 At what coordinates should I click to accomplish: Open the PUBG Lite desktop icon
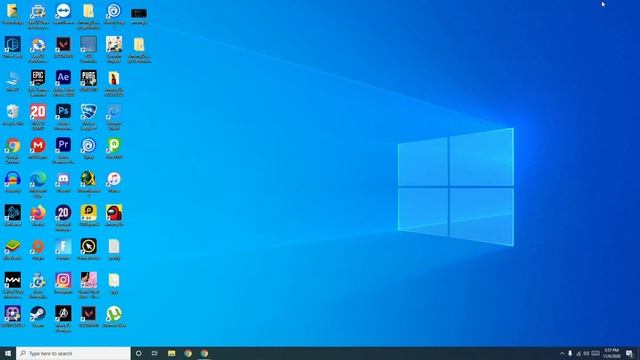[x=89, y=78]
